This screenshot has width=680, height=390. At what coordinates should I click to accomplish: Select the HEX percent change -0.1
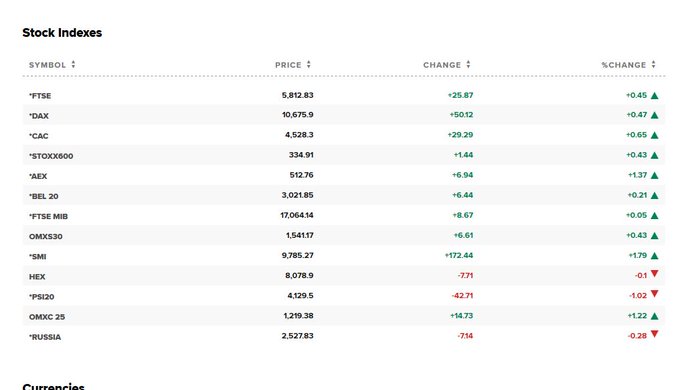coord(641,275)
